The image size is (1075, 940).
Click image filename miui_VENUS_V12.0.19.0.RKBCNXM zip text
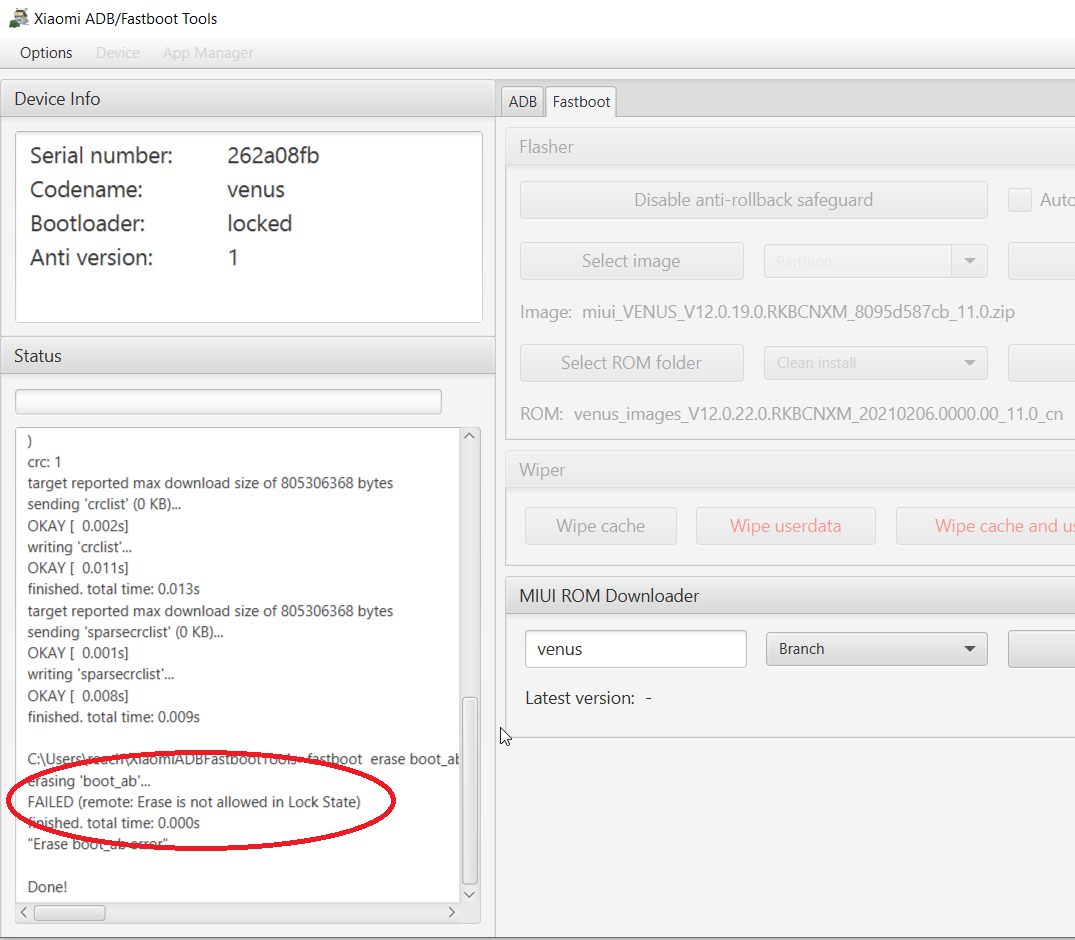point(798,312)
